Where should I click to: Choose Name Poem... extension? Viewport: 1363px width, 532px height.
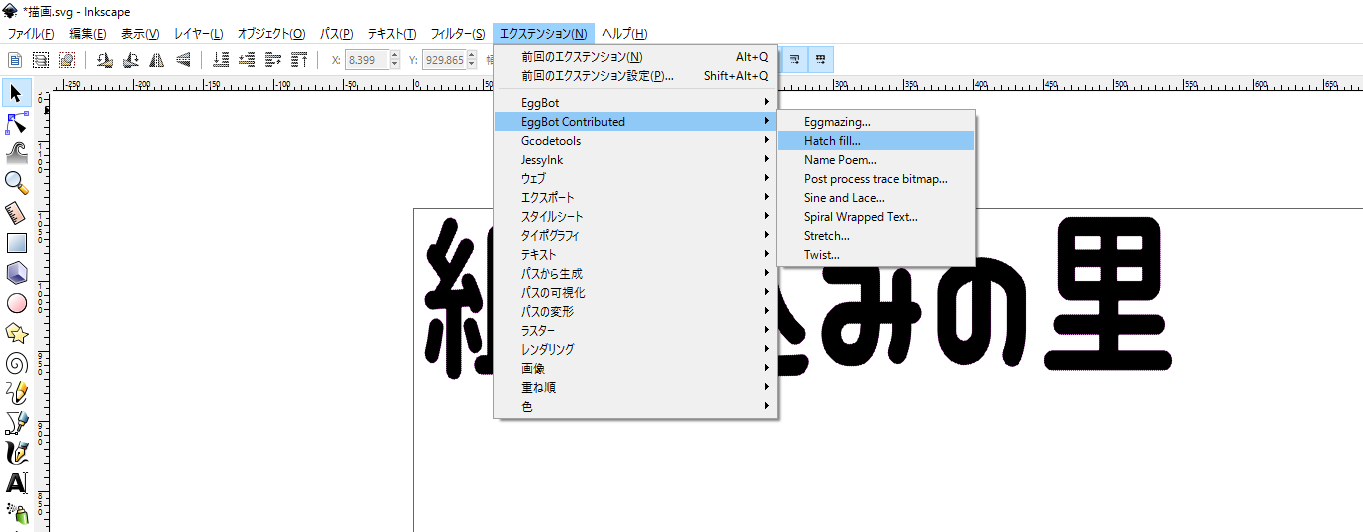875,160
